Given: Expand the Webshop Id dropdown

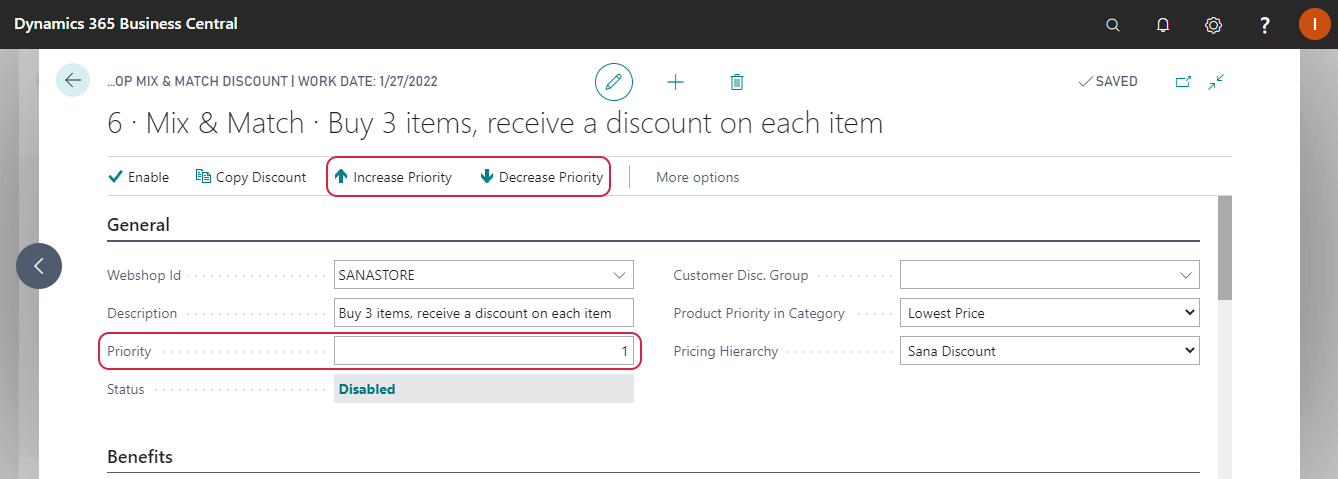Looking at the screenshot, I should coord(618,275).
